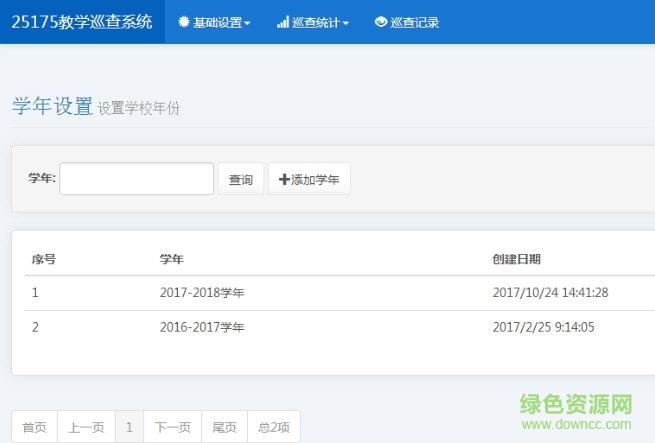Click the 添加学年 button
The image size is (655, 443).
309,179
